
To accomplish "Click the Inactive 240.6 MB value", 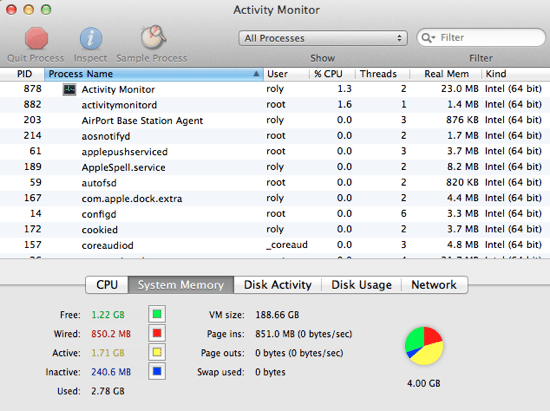I will [111, 372].
